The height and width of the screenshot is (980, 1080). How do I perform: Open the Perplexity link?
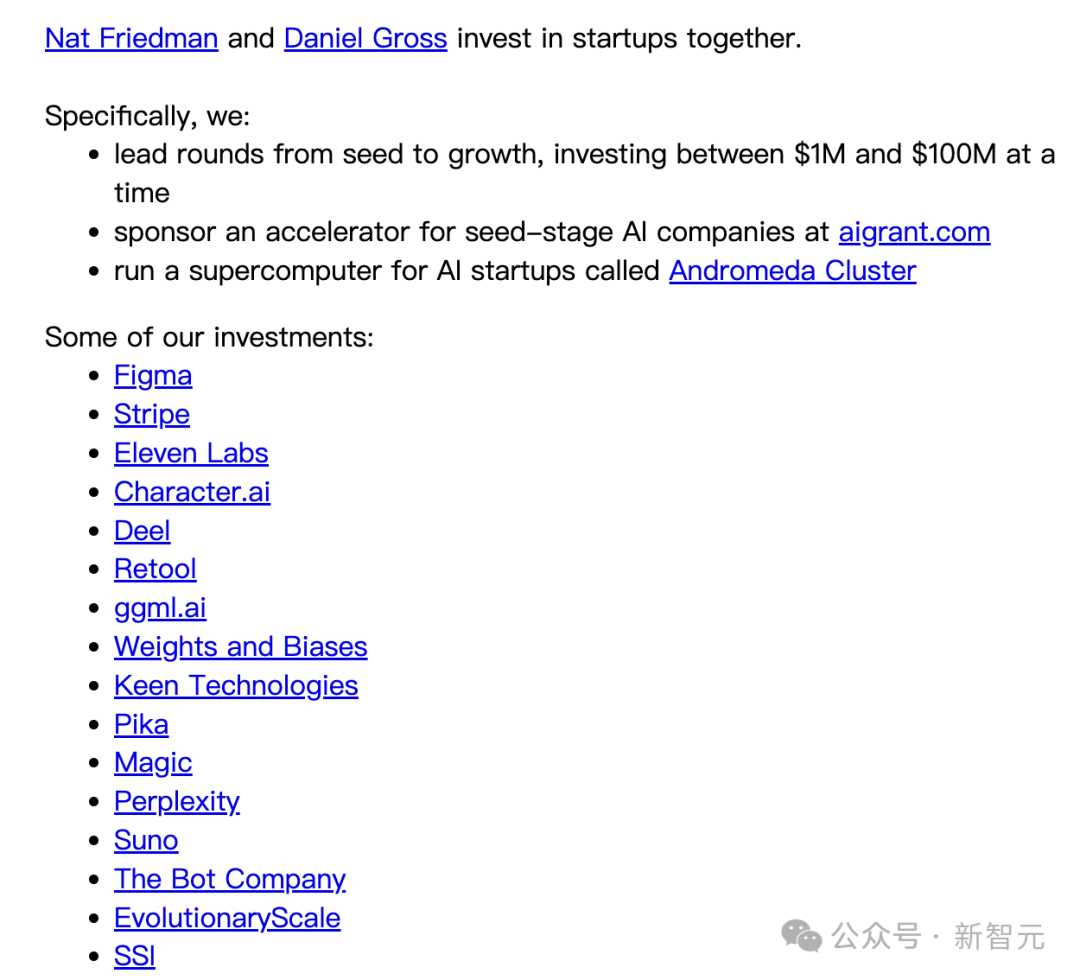176,802
